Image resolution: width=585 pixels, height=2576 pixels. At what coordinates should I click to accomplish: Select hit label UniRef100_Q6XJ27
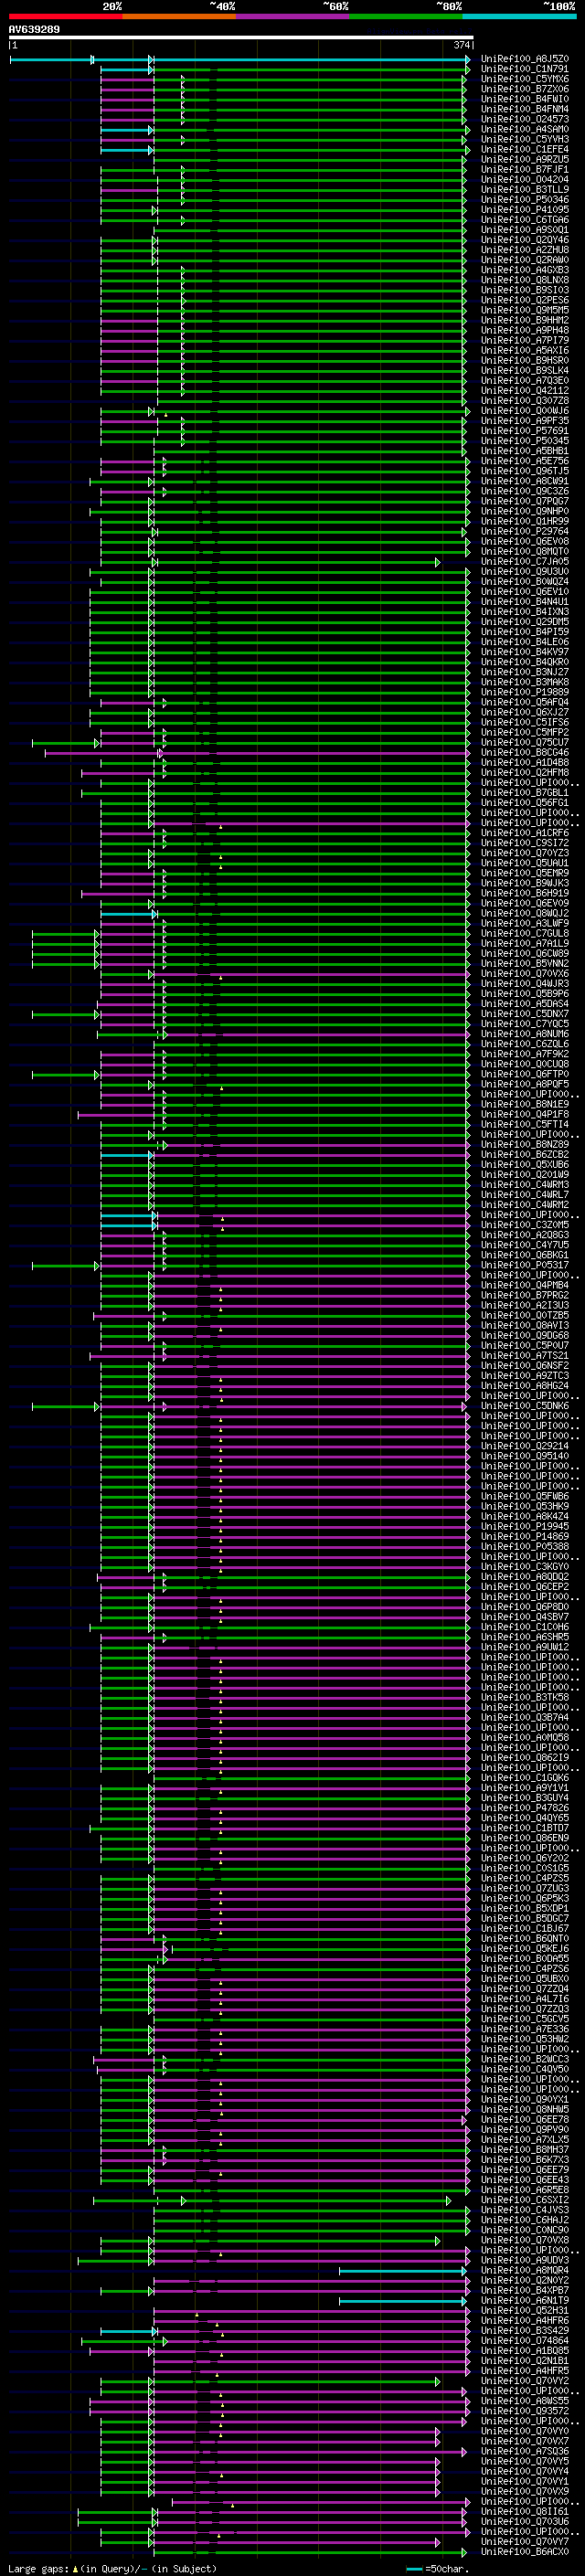525,712
